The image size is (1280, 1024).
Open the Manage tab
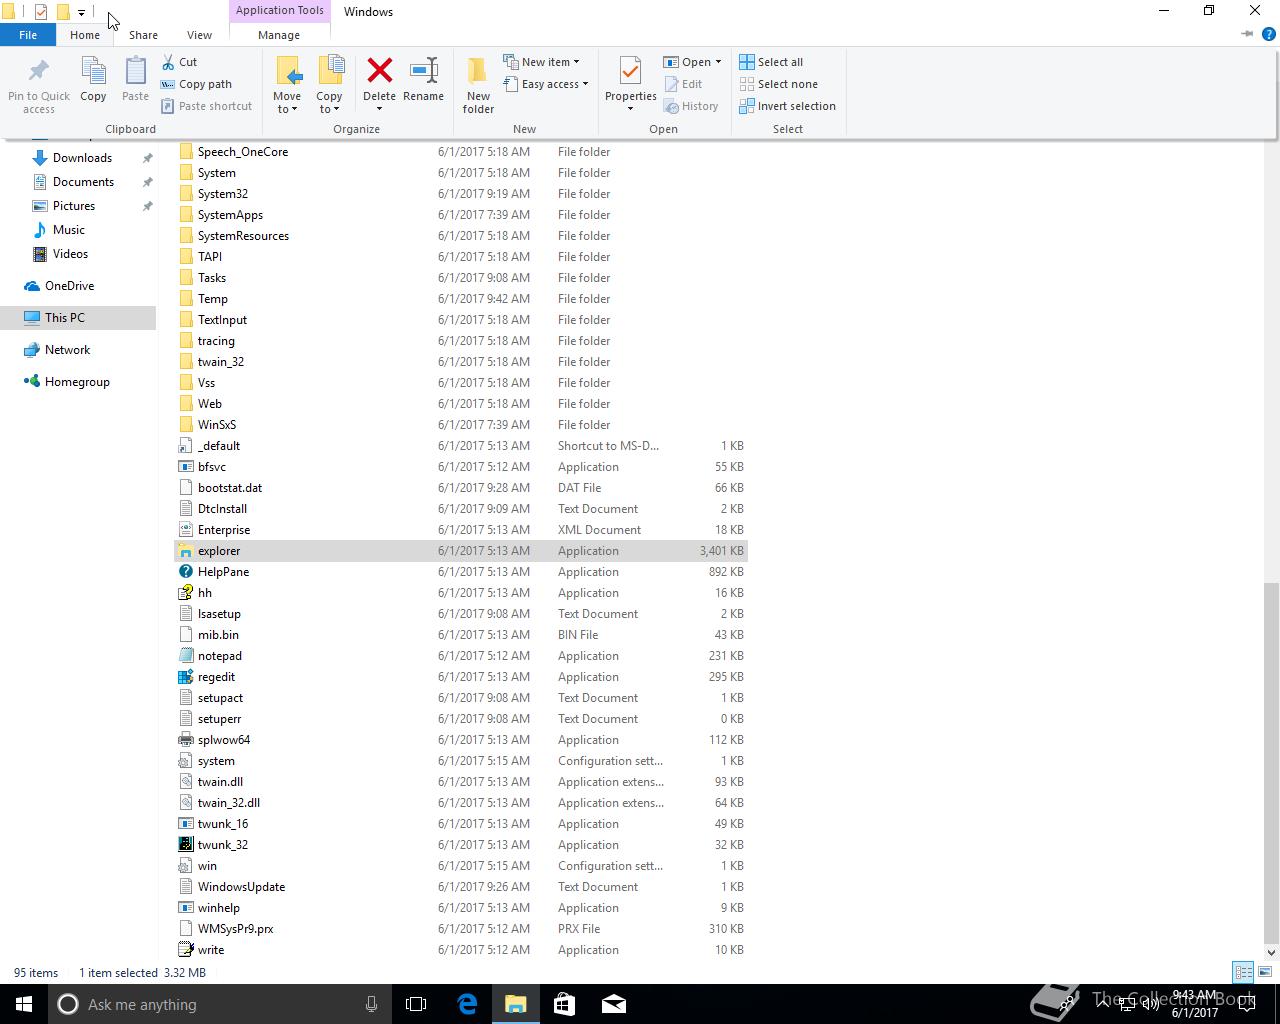click(279, 35)
